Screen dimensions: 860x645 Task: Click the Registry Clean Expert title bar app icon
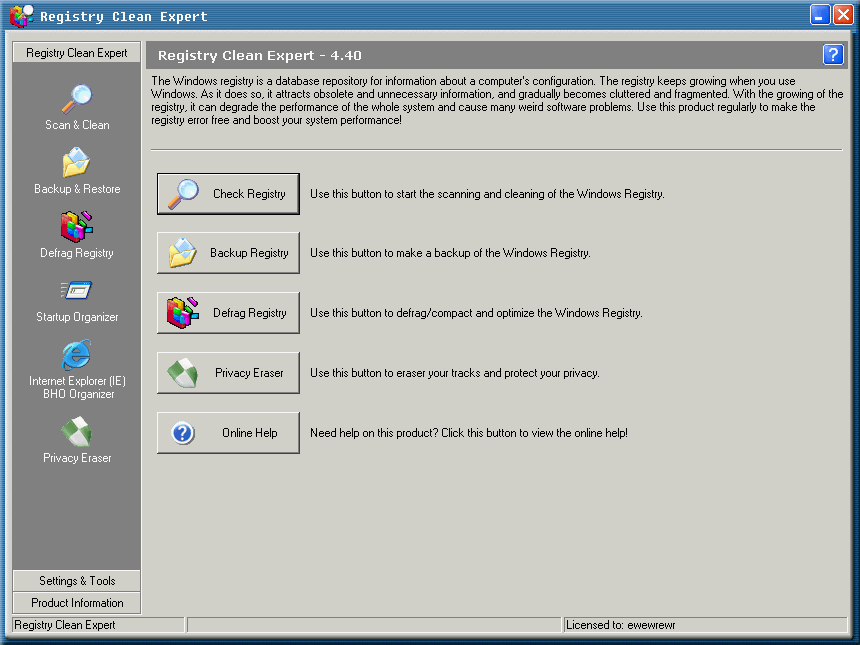click(x=22, y=15)
